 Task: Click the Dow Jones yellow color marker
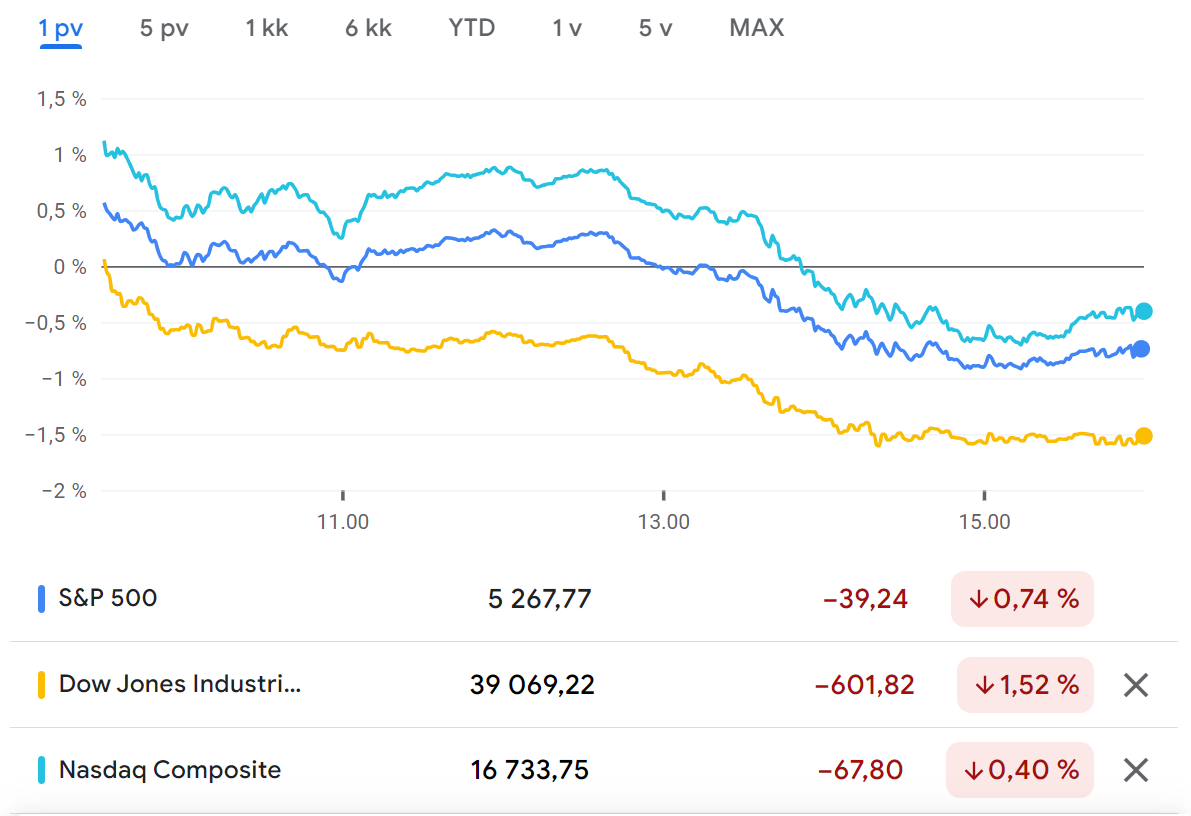pos(41,685)
